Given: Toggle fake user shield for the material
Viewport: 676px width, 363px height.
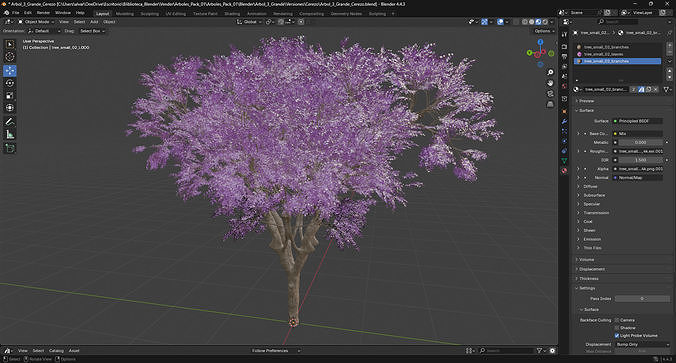Looking at the screenshot, I should click(x=641, y=89).
